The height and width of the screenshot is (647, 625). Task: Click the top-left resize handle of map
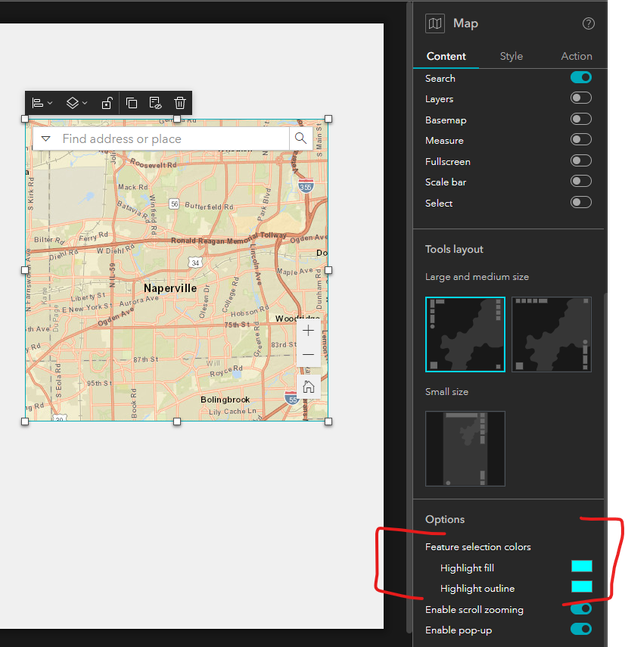pos(25,119)
